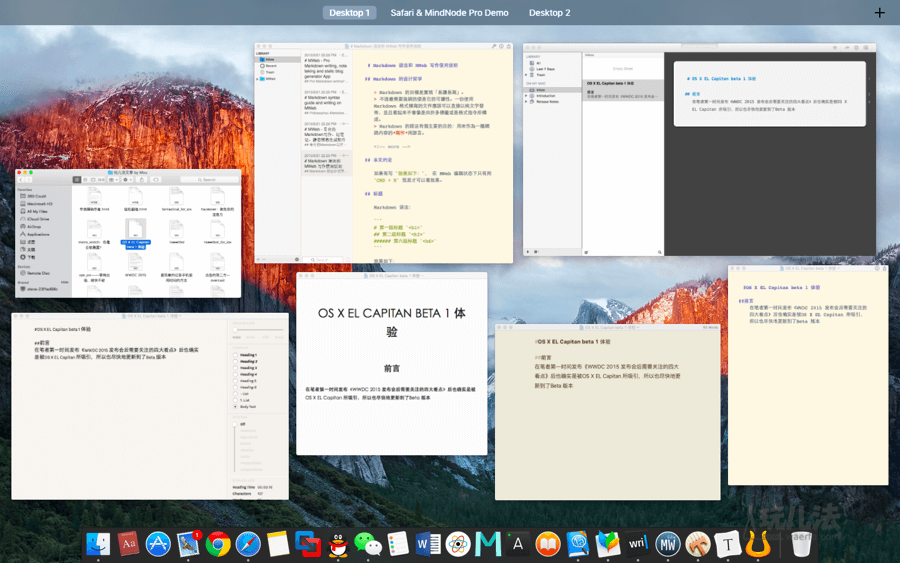This screenshot has height=563, width=900.
Task: Launch iBooks from the Dock
Action: click(548, 544)
